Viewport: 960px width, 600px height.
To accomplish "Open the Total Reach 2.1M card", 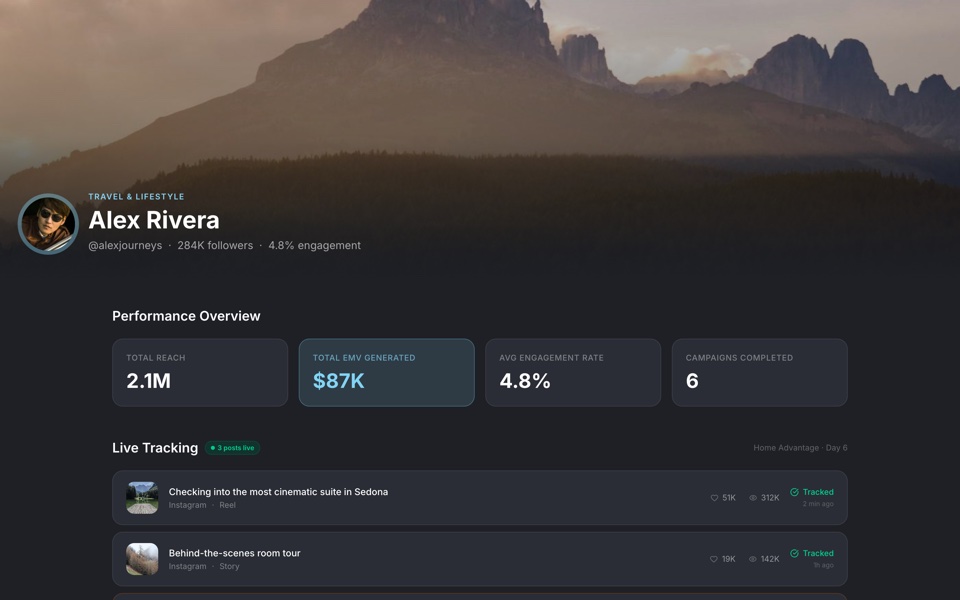I will coord(200,373).
